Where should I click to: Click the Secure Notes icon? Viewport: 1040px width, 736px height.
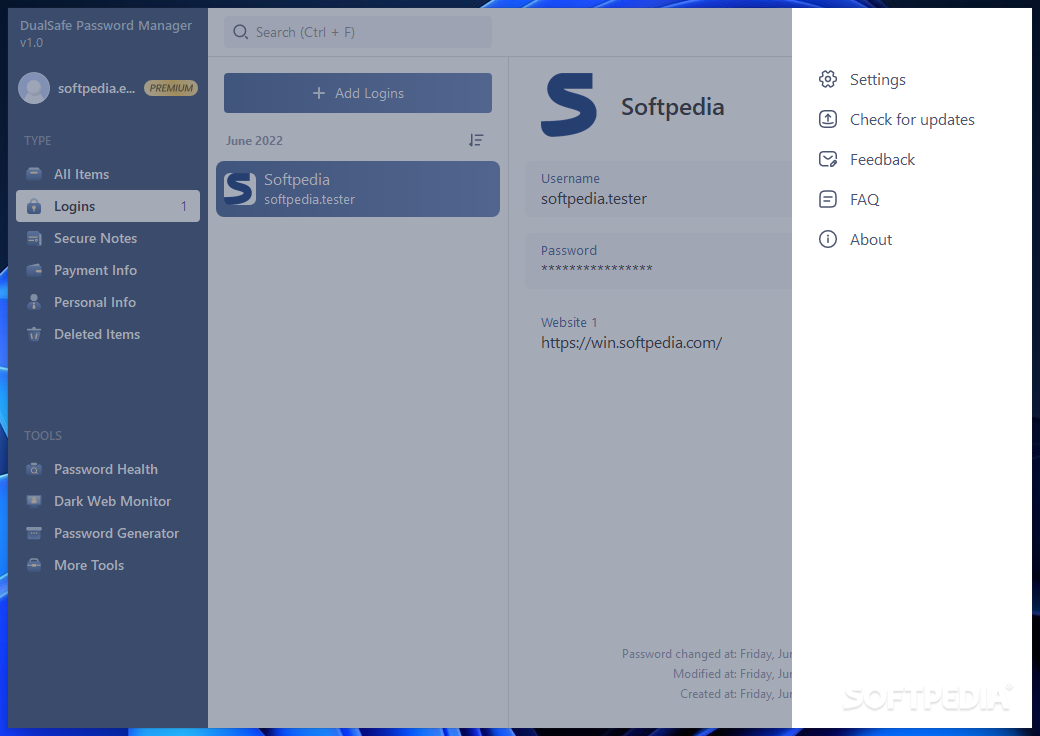click(x=34, y=238)
